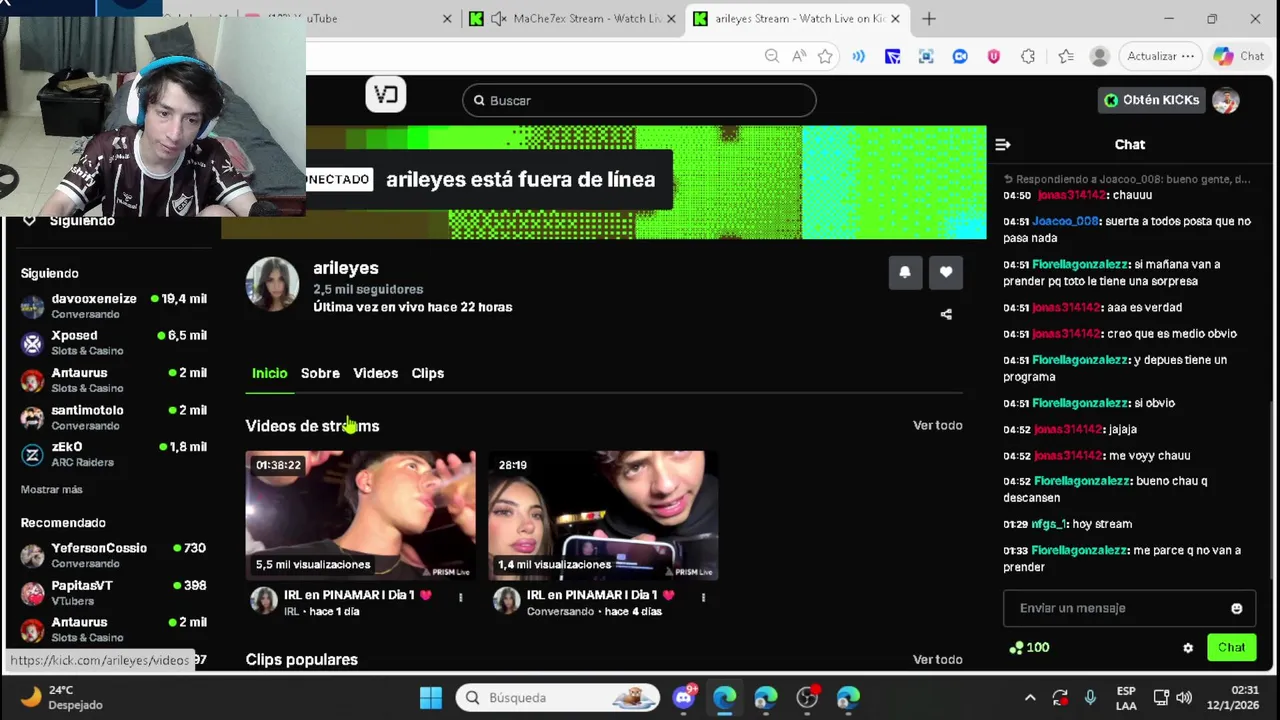Screen dimensions: 1280x720
Task: Click Ver todo for Clips populares
Action: (937, 659)
